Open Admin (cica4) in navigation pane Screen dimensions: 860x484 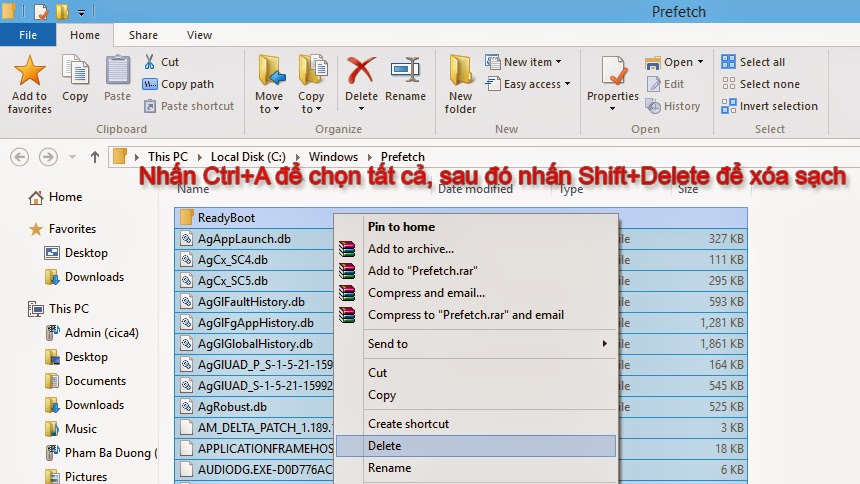pyautogui.click(x=92, y=333)
